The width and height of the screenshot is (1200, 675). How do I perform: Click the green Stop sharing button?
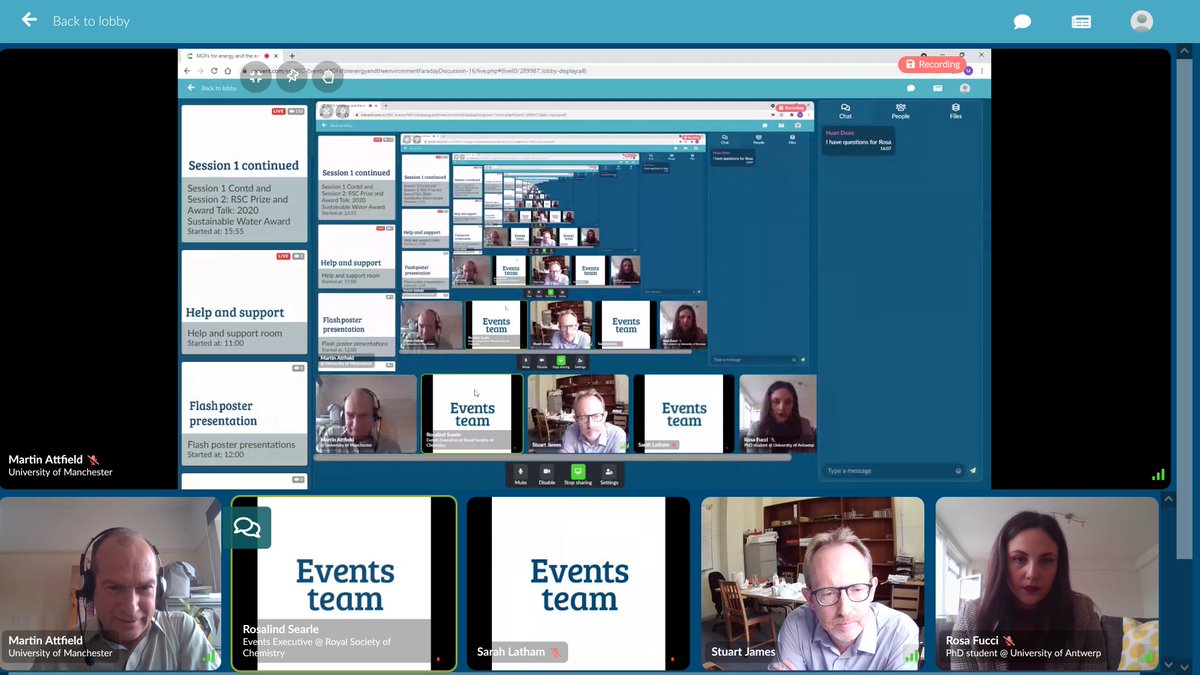pos(577,474)
